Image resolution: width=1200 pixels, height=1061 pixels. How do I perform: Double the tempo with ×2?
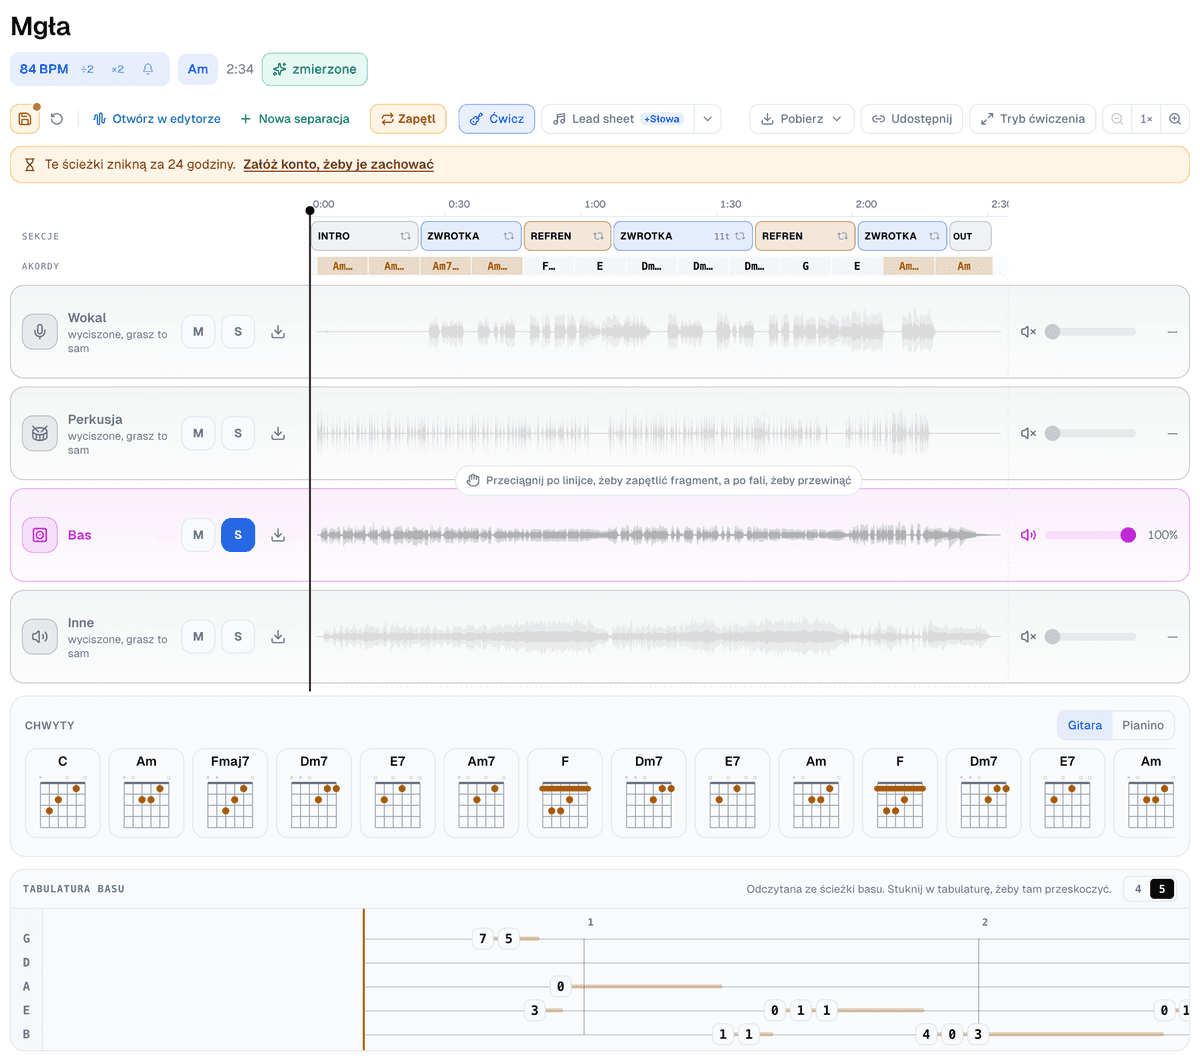point(118,69)
